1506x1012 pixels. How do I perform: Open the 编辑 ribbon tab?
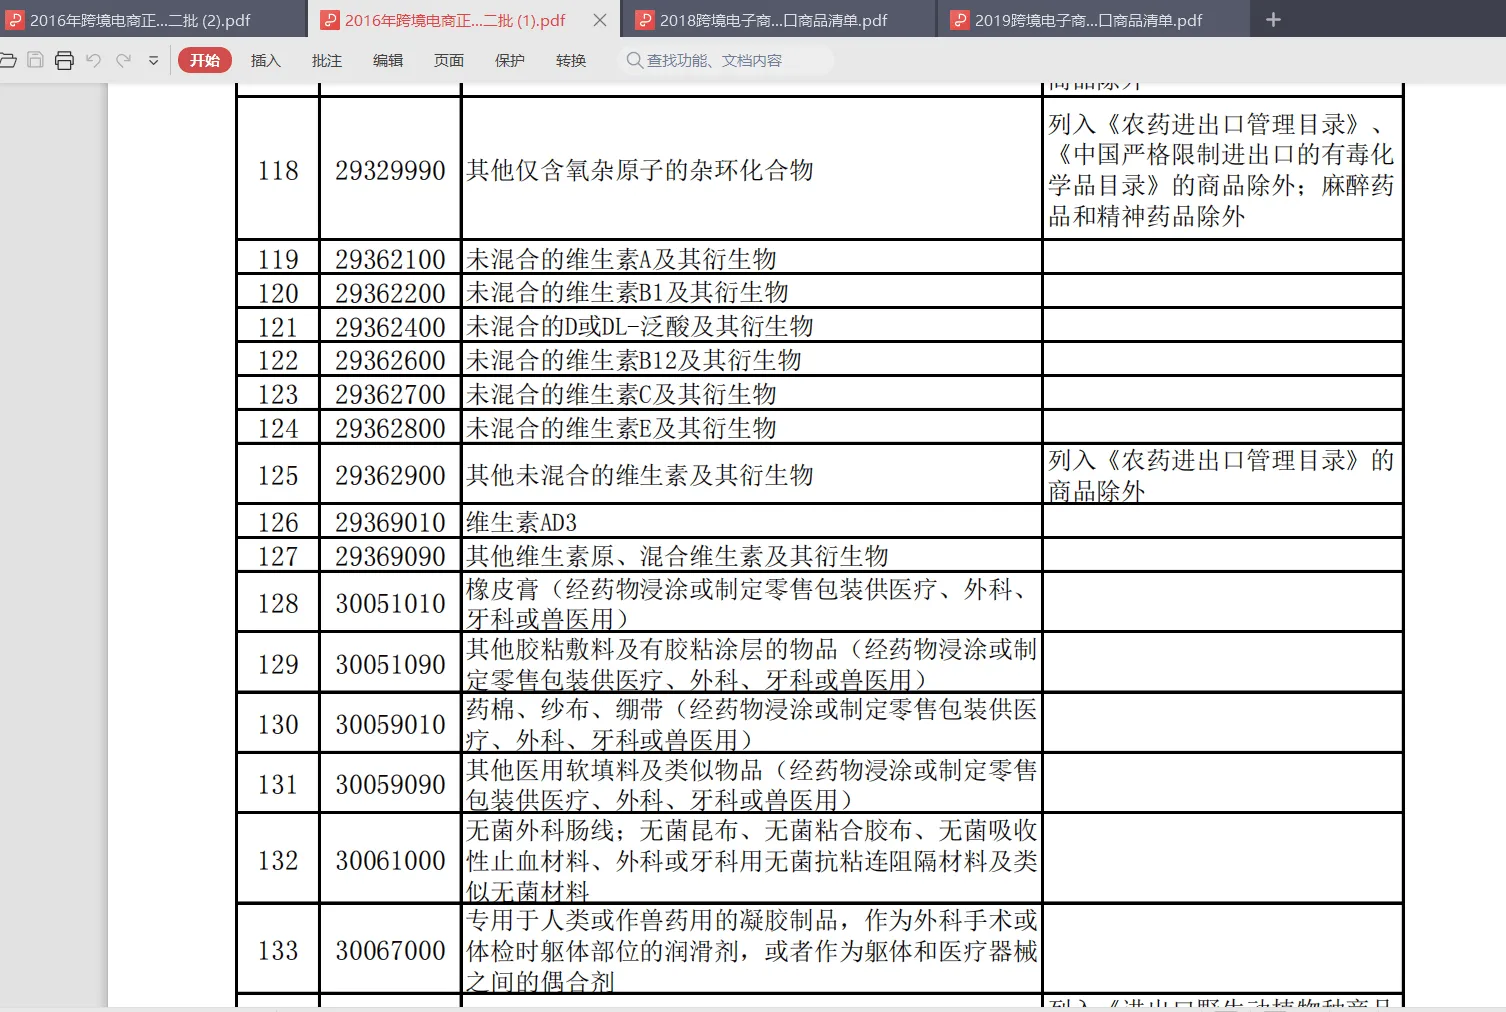[387, 60]
